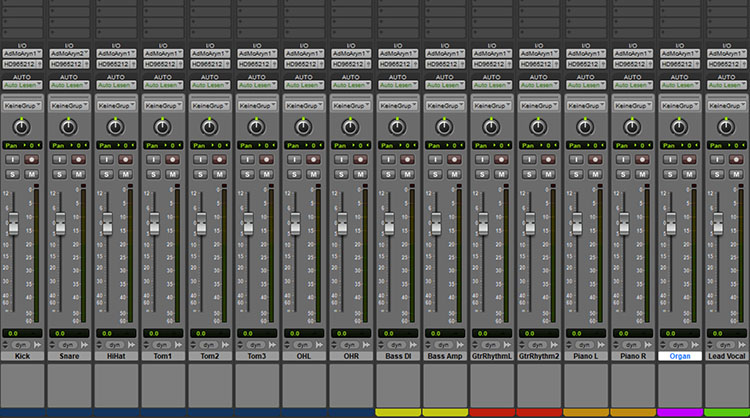Toggle input monitoring on OHR track

point(341,160)
